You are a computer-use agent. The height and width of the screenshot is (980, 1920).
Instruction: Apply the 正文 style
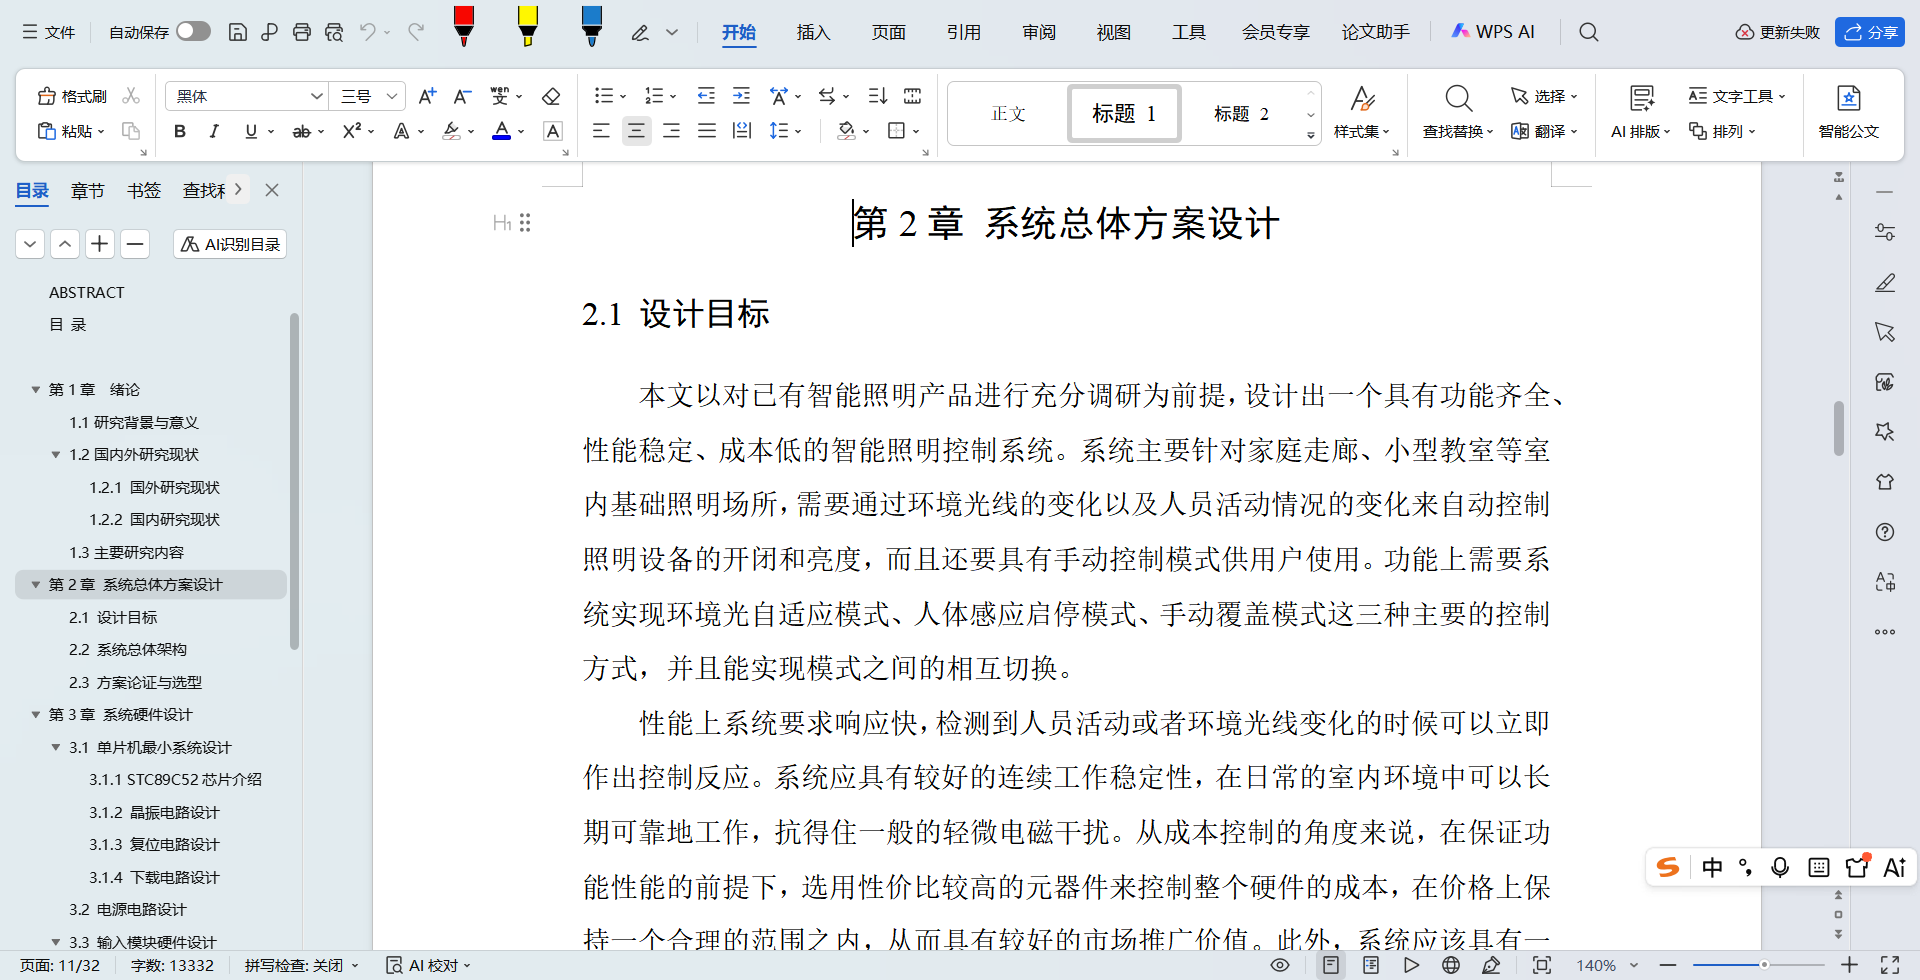1009,114
